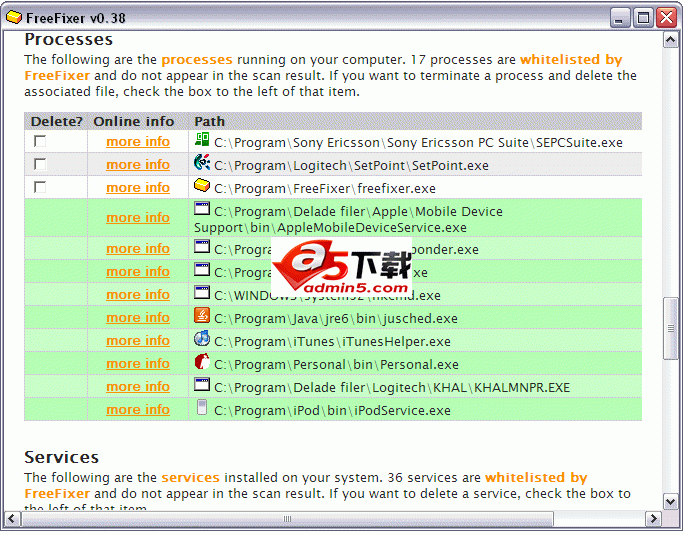
Task: Open more info for SetPoint.exe
Action: click(138, 165)
